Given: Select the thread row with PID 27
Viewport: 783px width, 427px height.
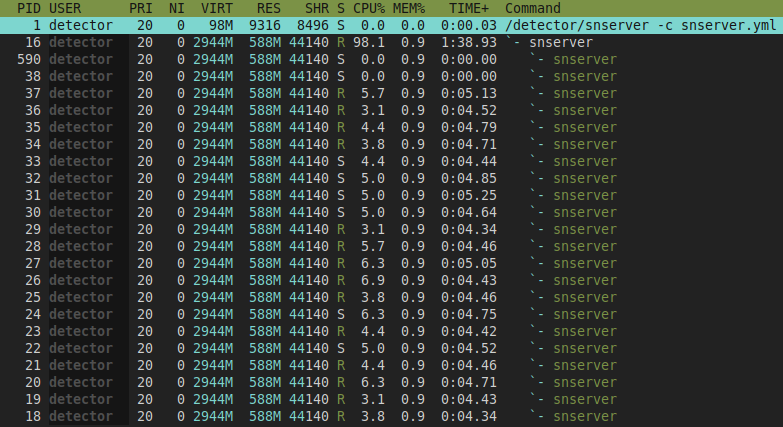Looking at the screenshot, I should 392,263.
